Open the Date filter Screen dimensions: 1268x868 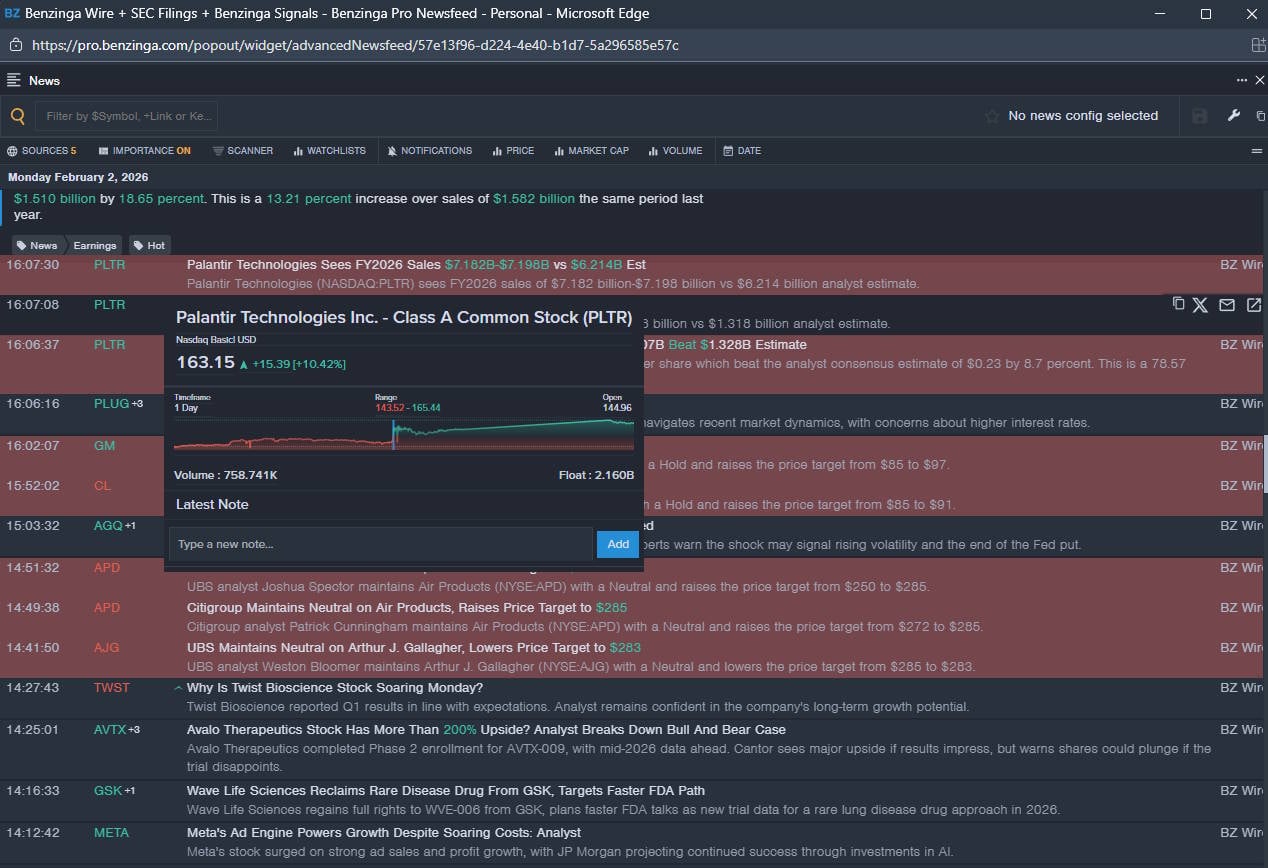tap(743, 151)
